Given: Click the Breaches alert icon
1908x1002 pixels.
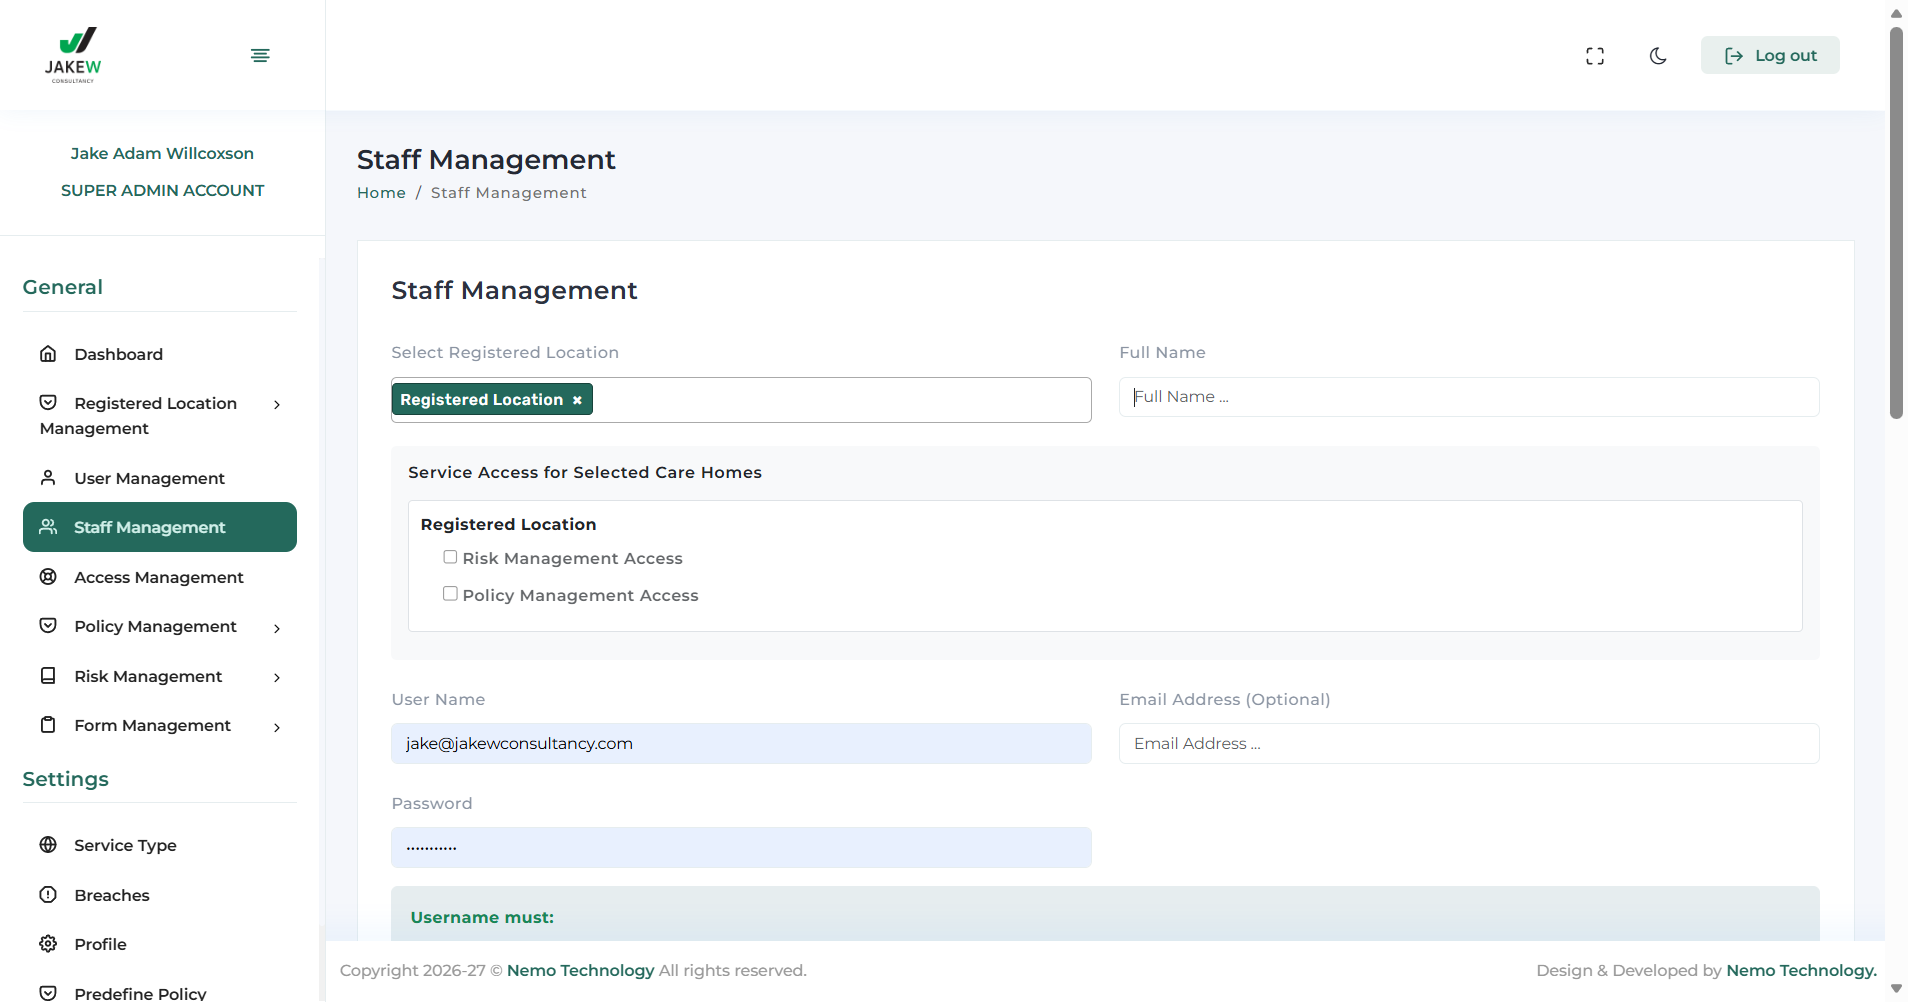Looking at the screenshot, I should [48, 895].
